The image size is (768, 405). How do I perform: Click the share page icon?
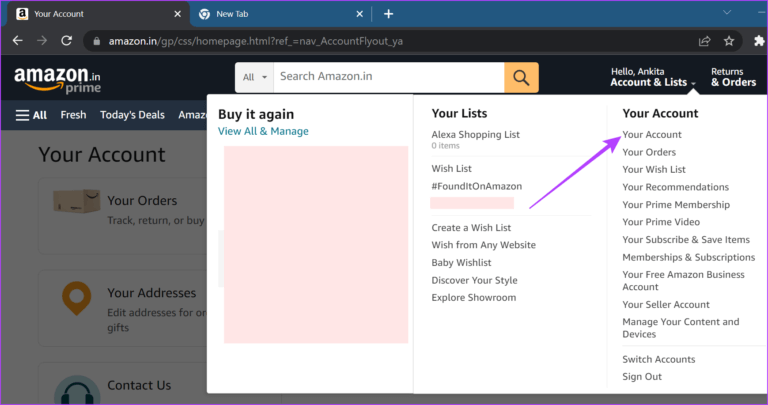click(704, 41)
